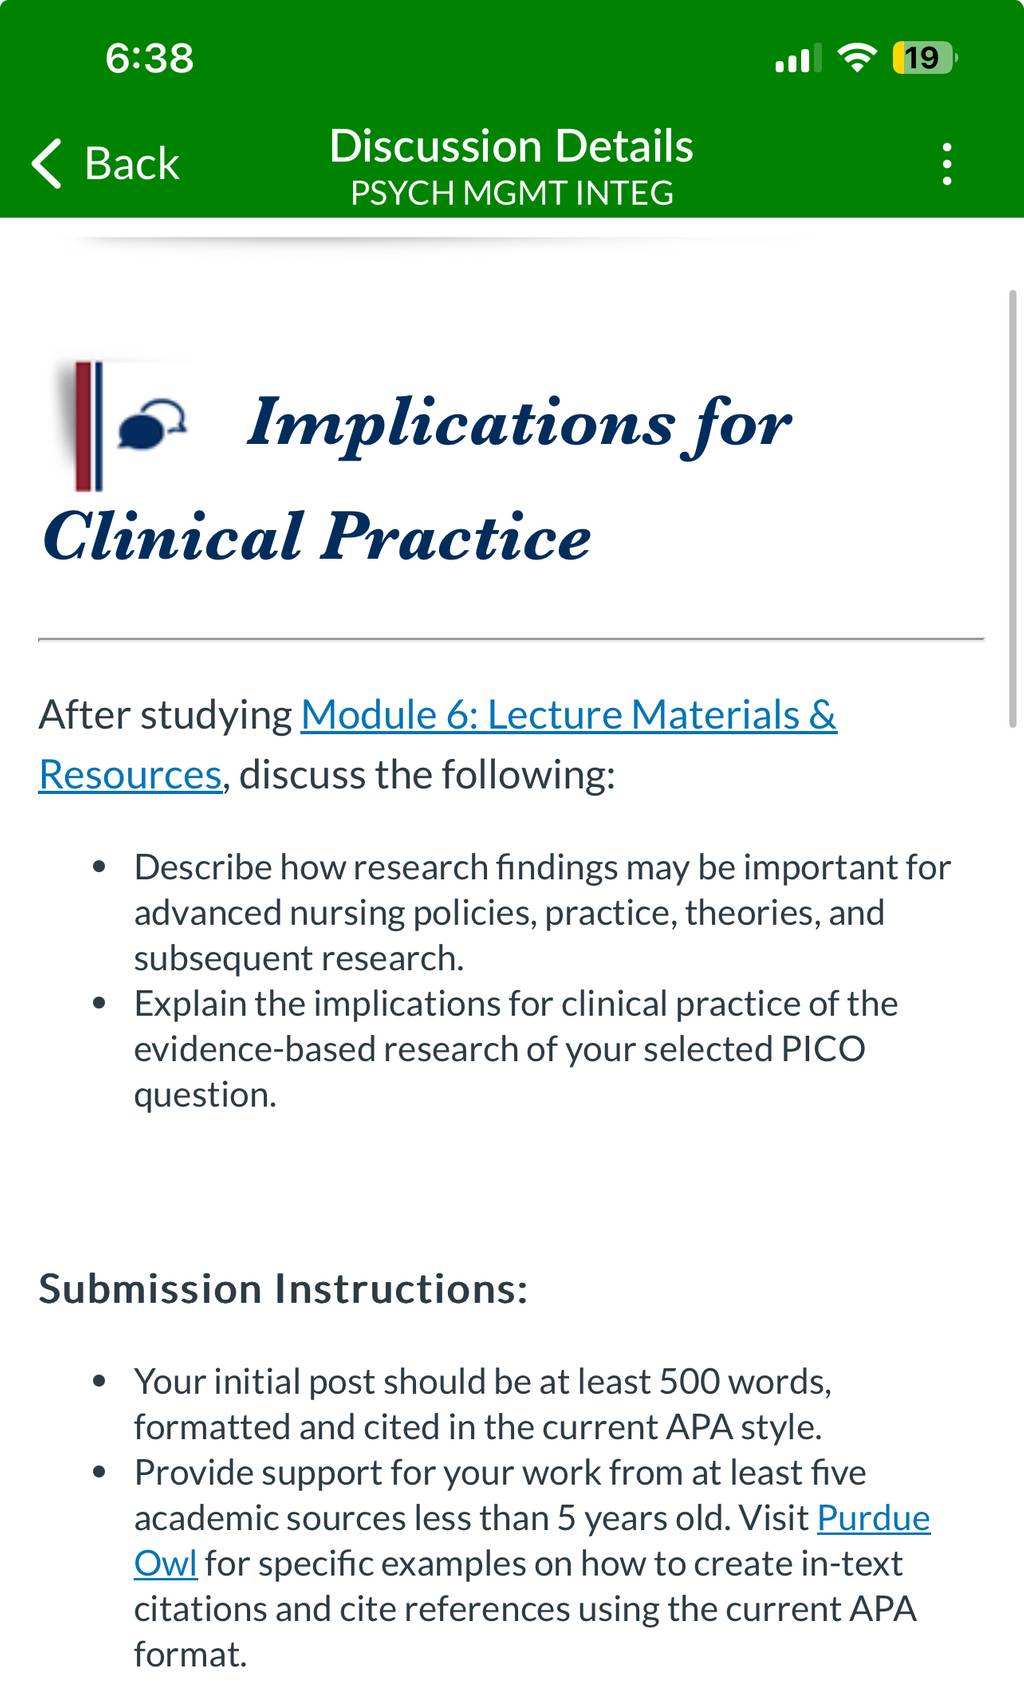Tap the PSYCH MGMT INTEG course subtitle

[512, 193]
